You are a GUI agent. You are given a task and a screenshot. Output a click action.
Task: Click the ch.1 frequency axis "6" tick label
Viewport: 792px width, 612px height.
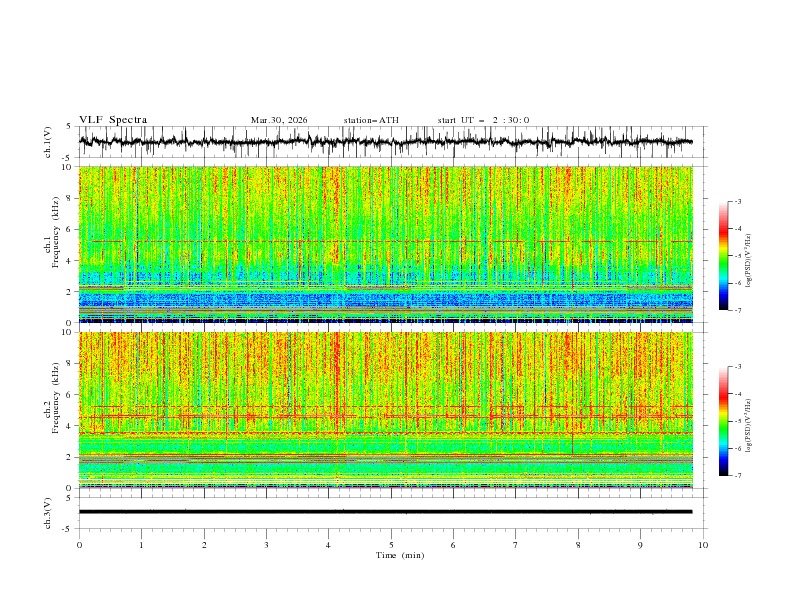(x=69, y=229)
